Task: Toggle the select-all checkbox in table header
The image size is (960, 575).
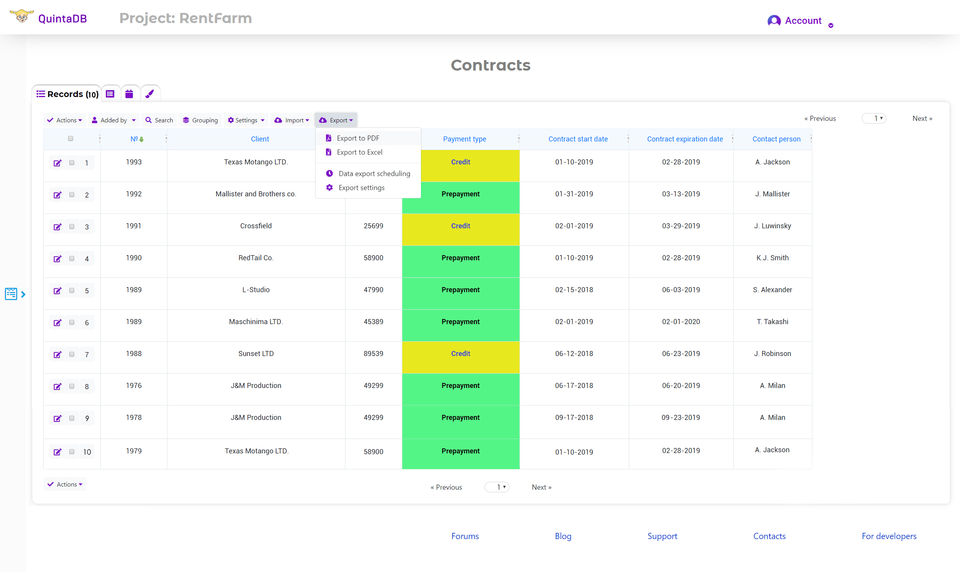Action: pos(71,139)
